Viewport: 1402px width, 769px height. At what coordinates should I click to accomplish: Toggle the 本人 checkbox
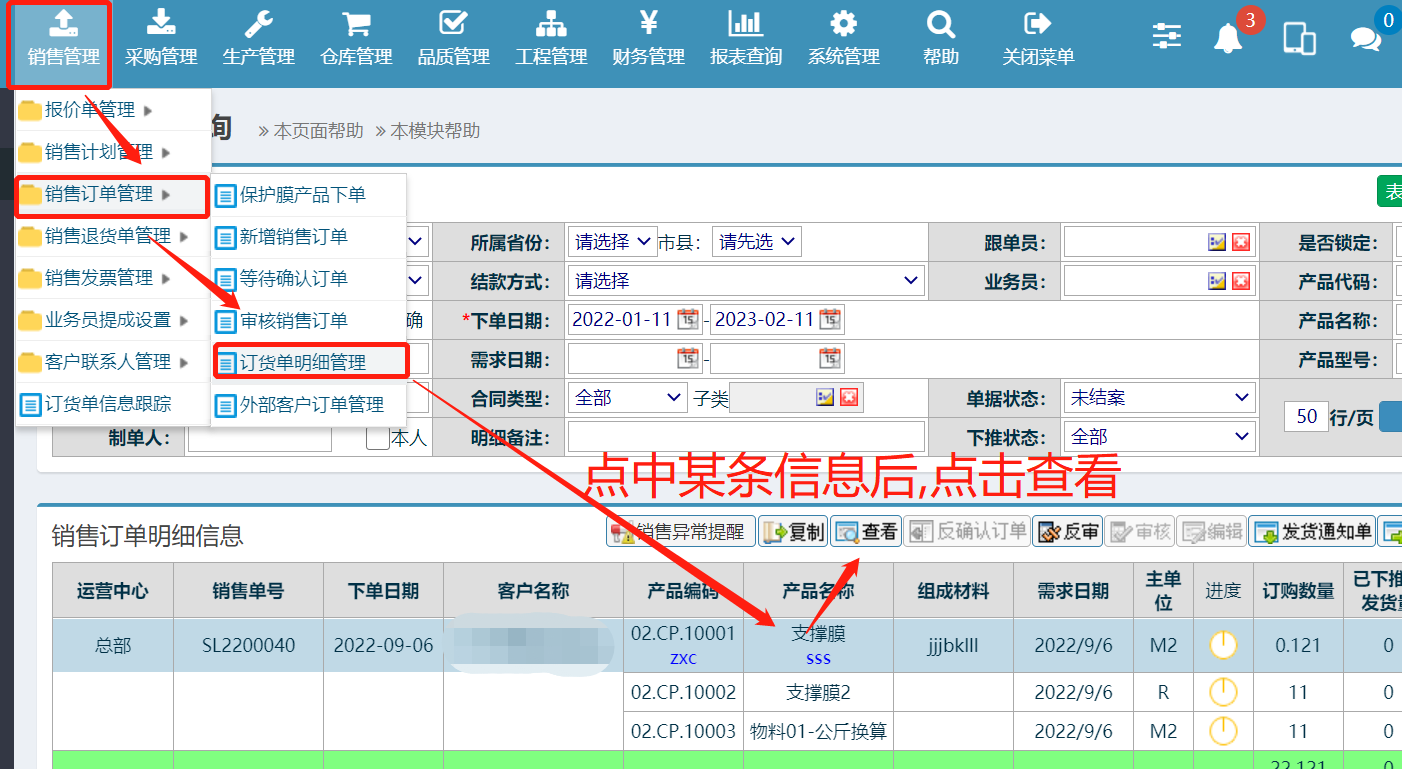377,438
